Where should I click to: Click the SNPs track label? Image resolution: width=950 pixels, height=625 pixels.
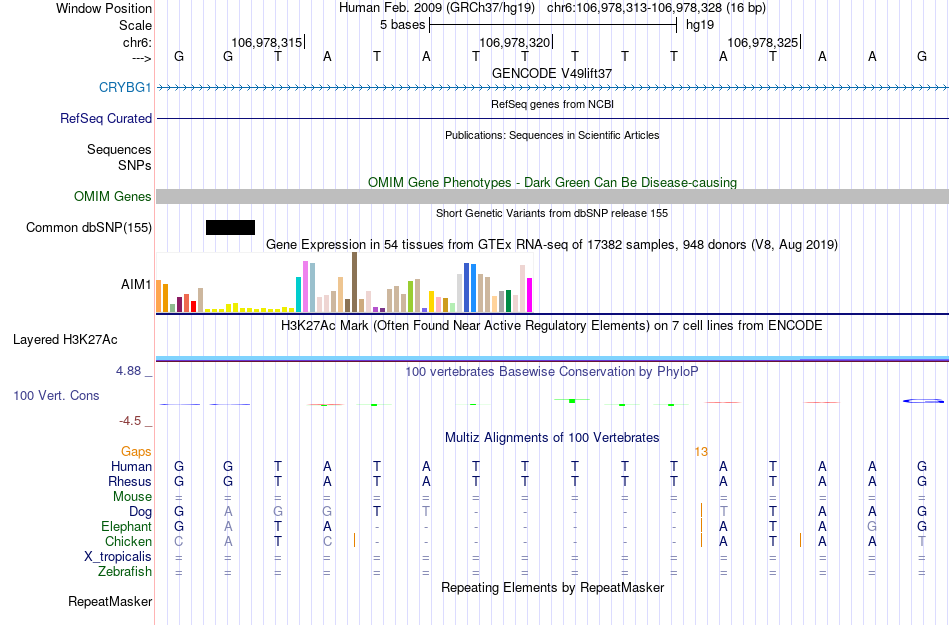[135, 165]
